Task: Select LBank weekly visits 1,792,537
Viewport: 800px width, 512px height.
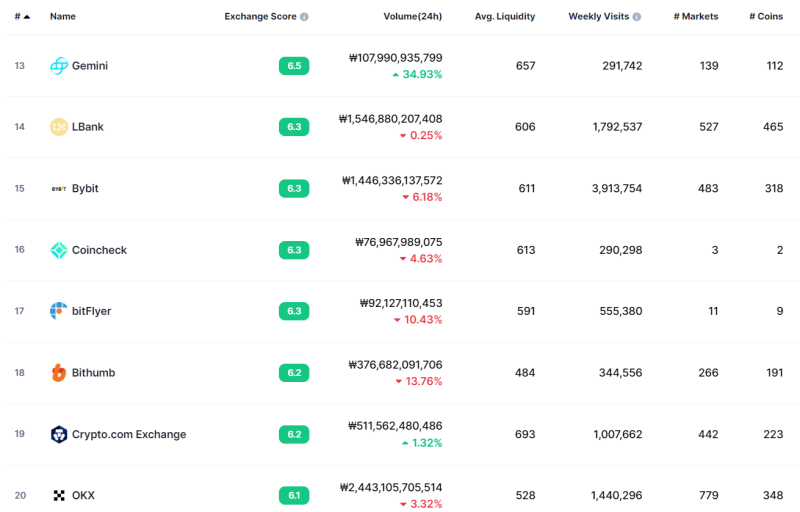Action: [x=617, y=127]
